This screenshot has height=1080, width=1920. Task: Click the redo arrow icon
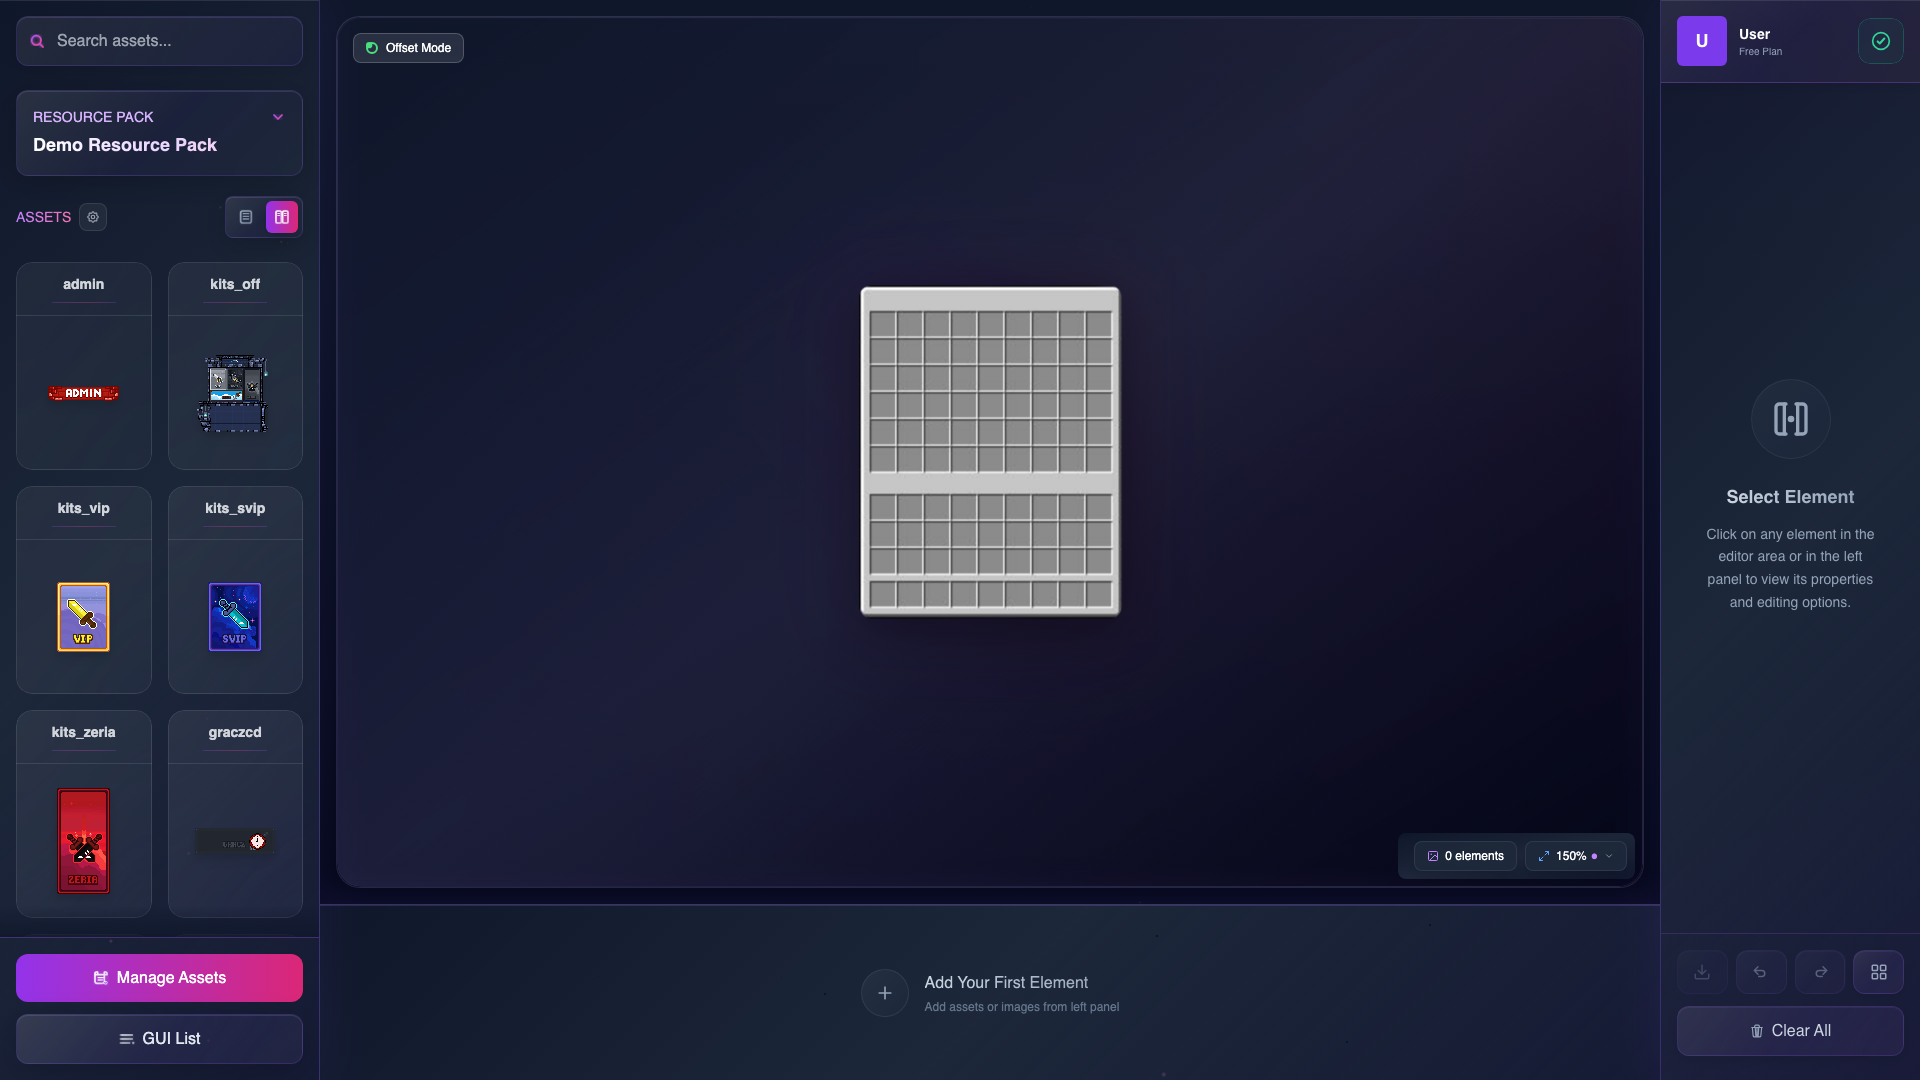pyautogui.click(x=1820, y=972)
